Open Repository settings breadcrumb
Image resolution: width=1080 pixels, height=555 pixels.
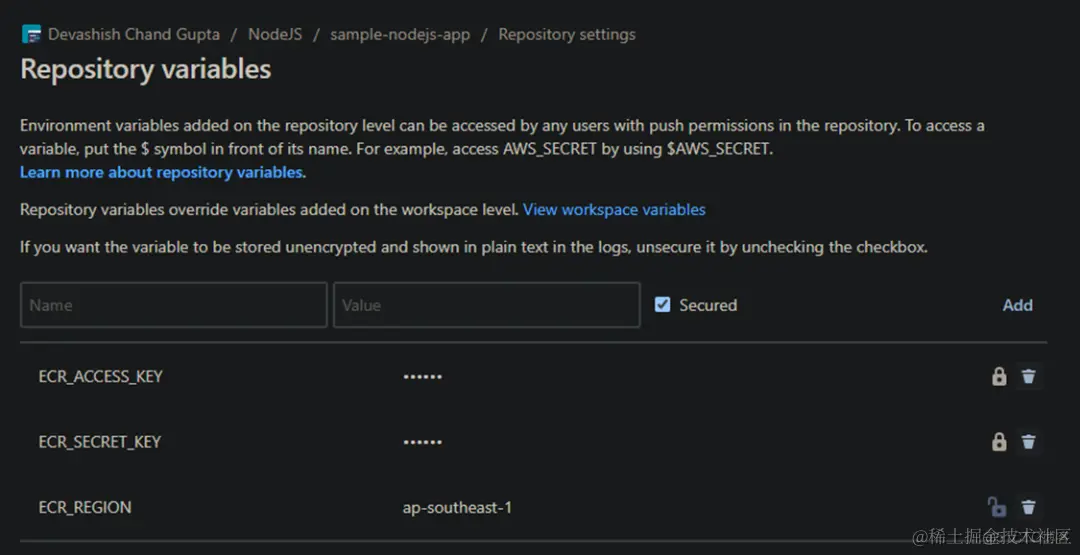tap(567, 34)
